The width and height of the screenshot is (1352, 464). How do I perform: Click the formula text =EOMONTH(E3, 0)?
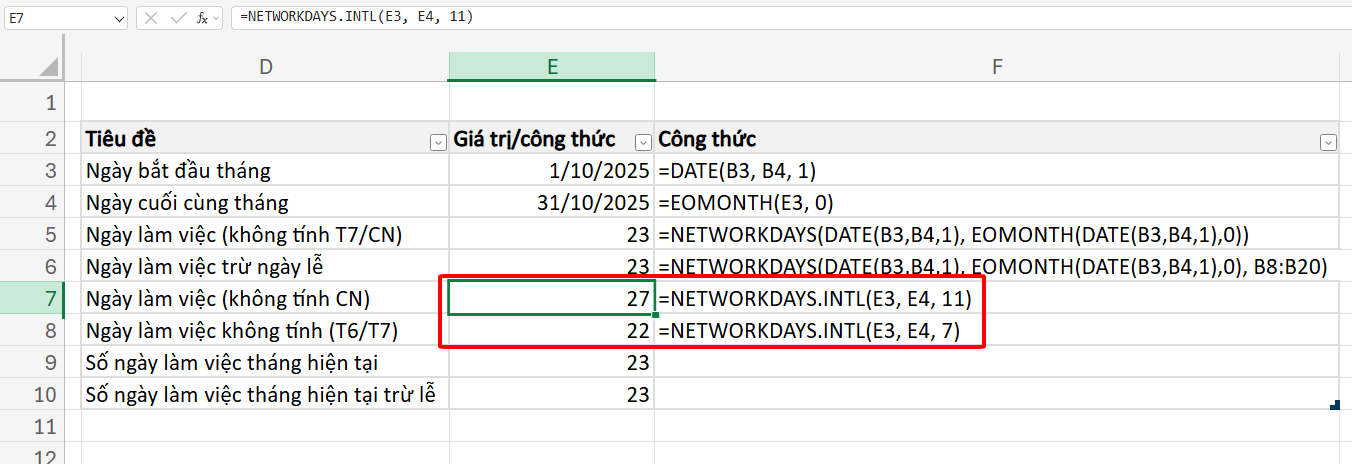(x=746, y=203)
